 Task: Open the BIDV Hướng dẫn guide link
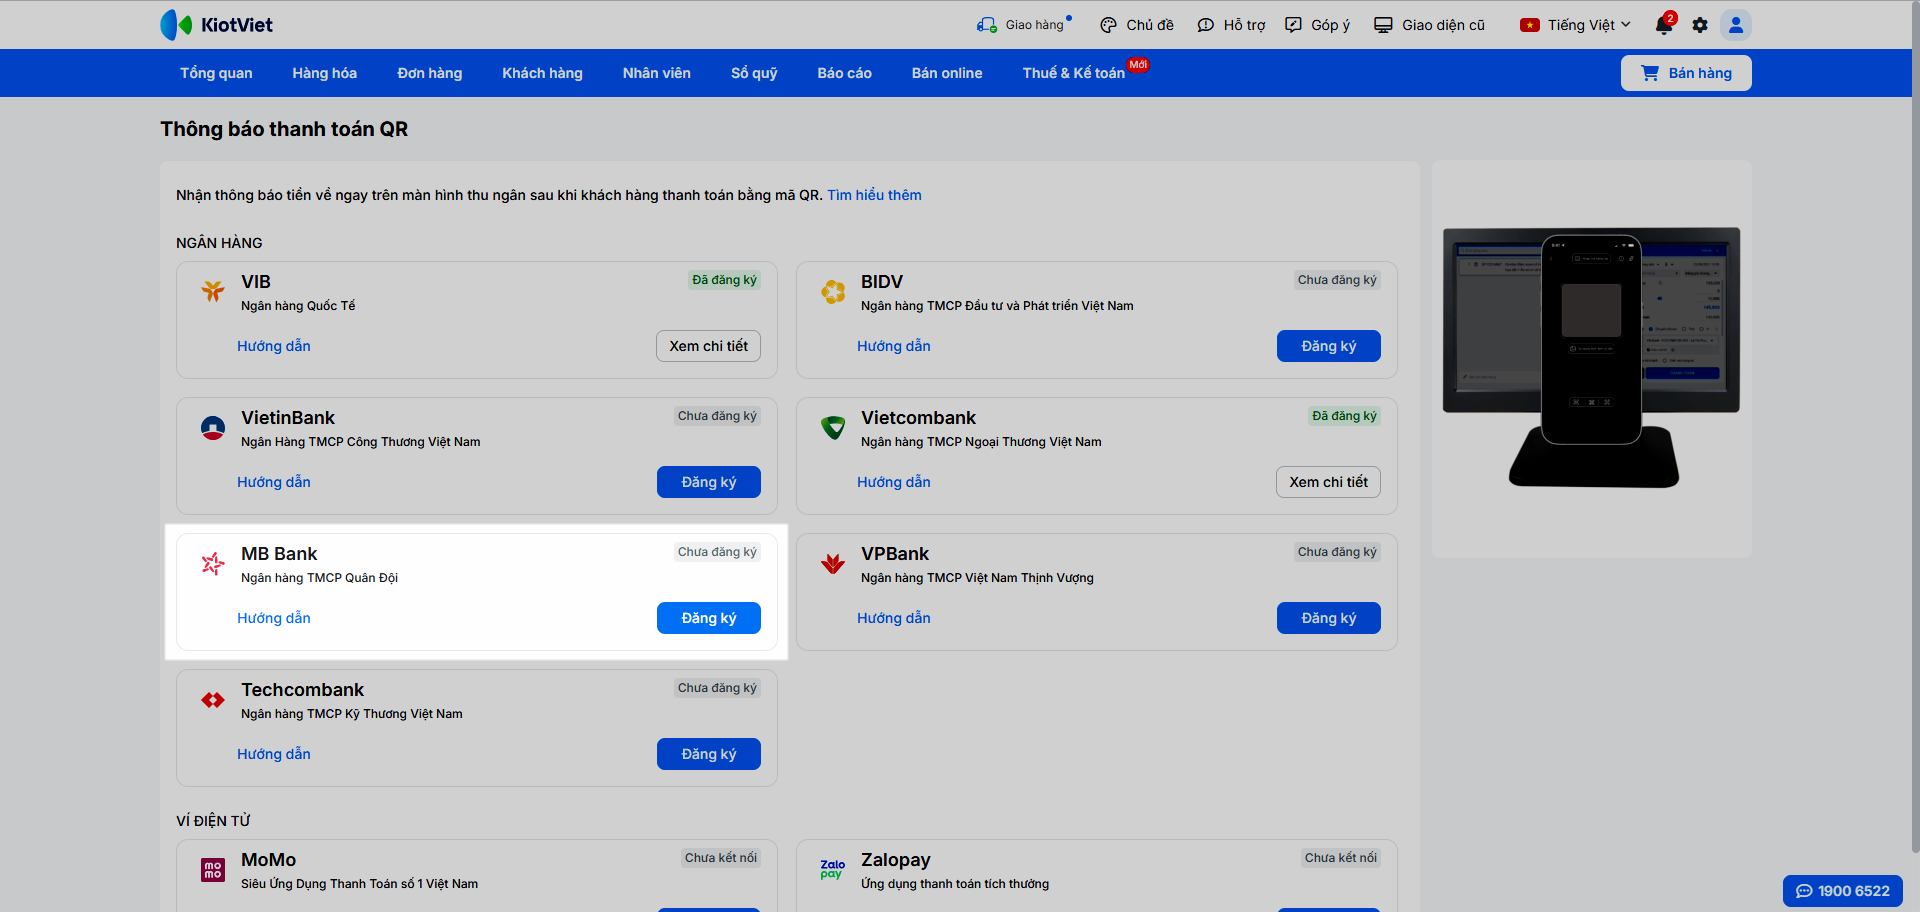point(894,346)
